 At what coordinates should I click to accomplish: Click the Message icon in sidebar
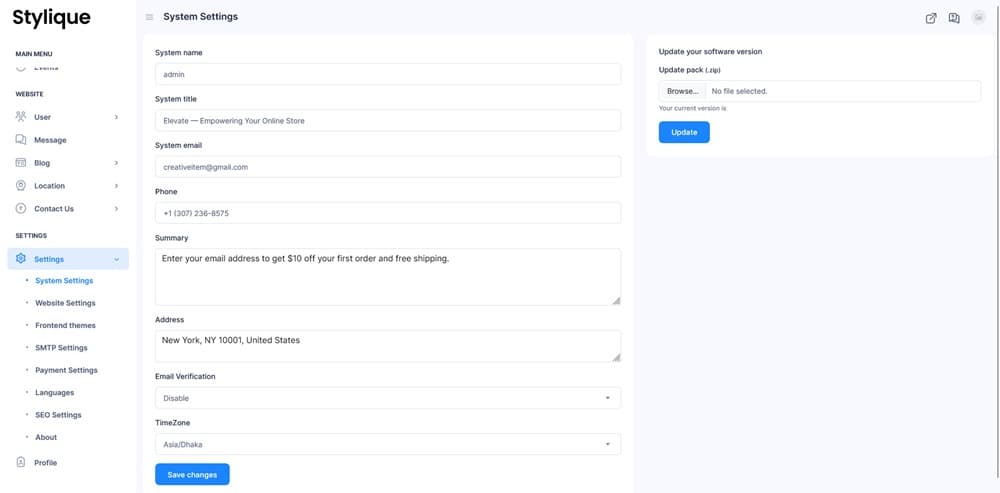21,140
